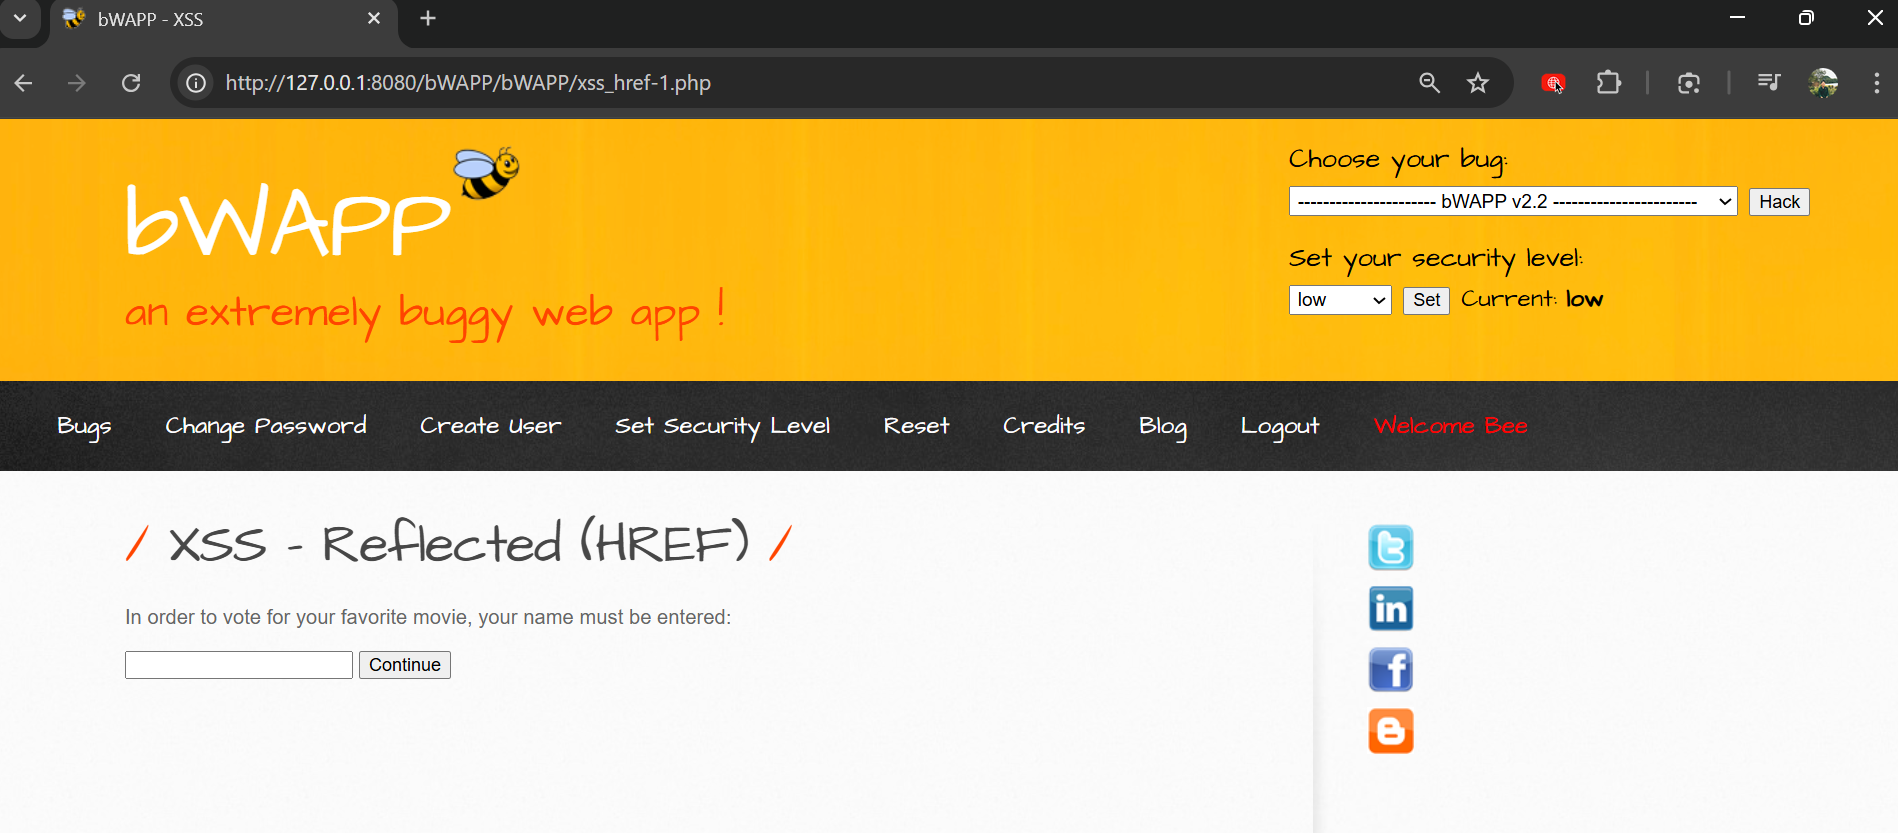Open the Blogger icon link

tap(1390, 731)
